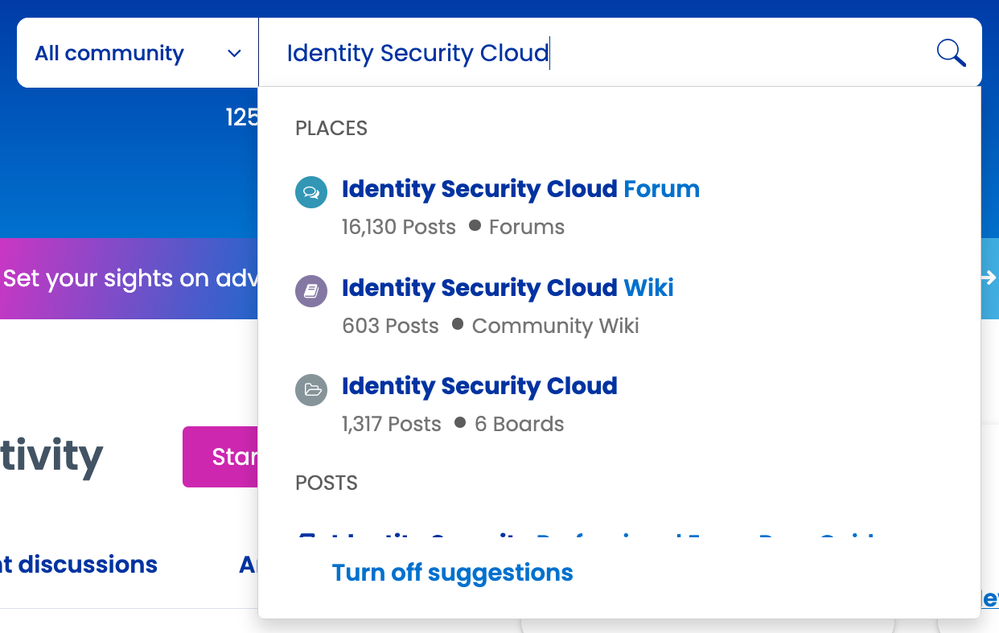Click the Community Wiki label under Wiki result
The width and height of the screenshot is (999, 633).
pos(555,326)
